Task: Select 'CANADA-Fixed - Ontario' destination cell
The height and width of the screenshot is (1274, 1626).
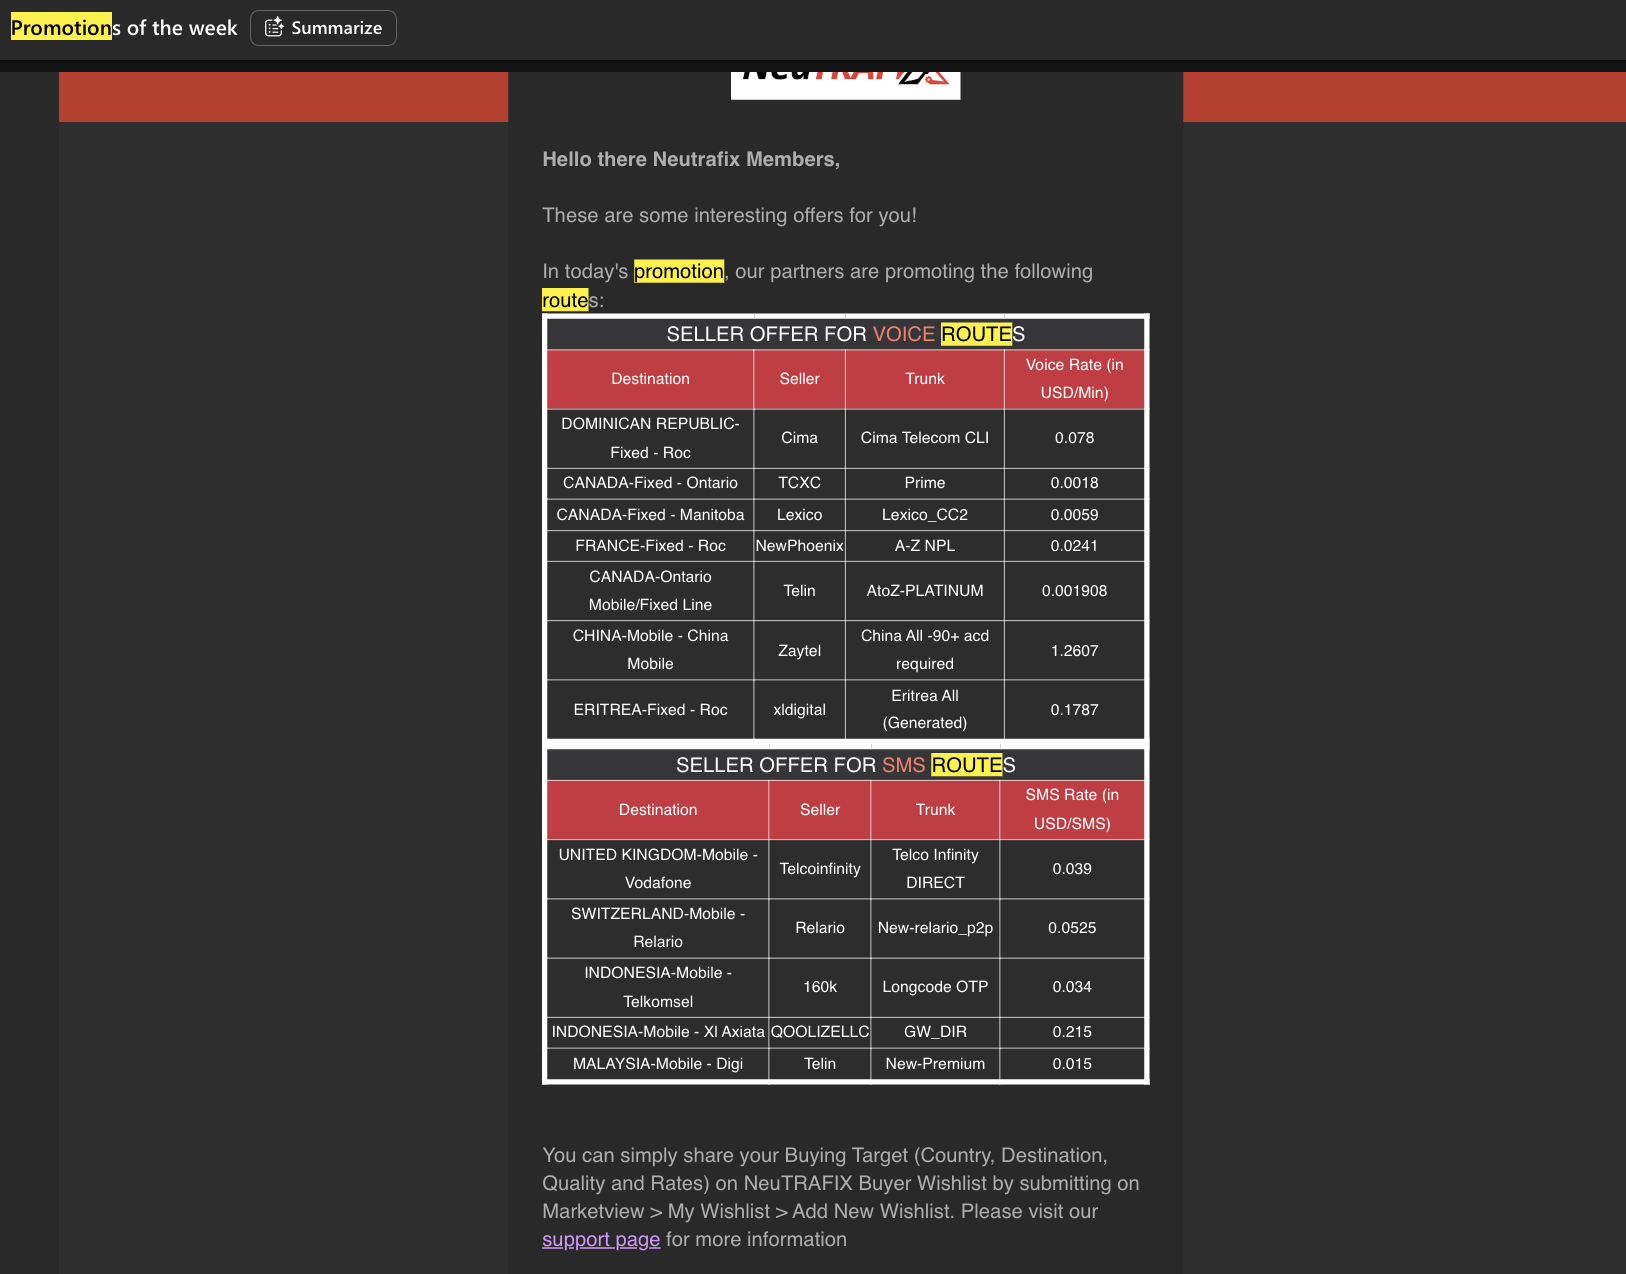Action: (650, 483)
